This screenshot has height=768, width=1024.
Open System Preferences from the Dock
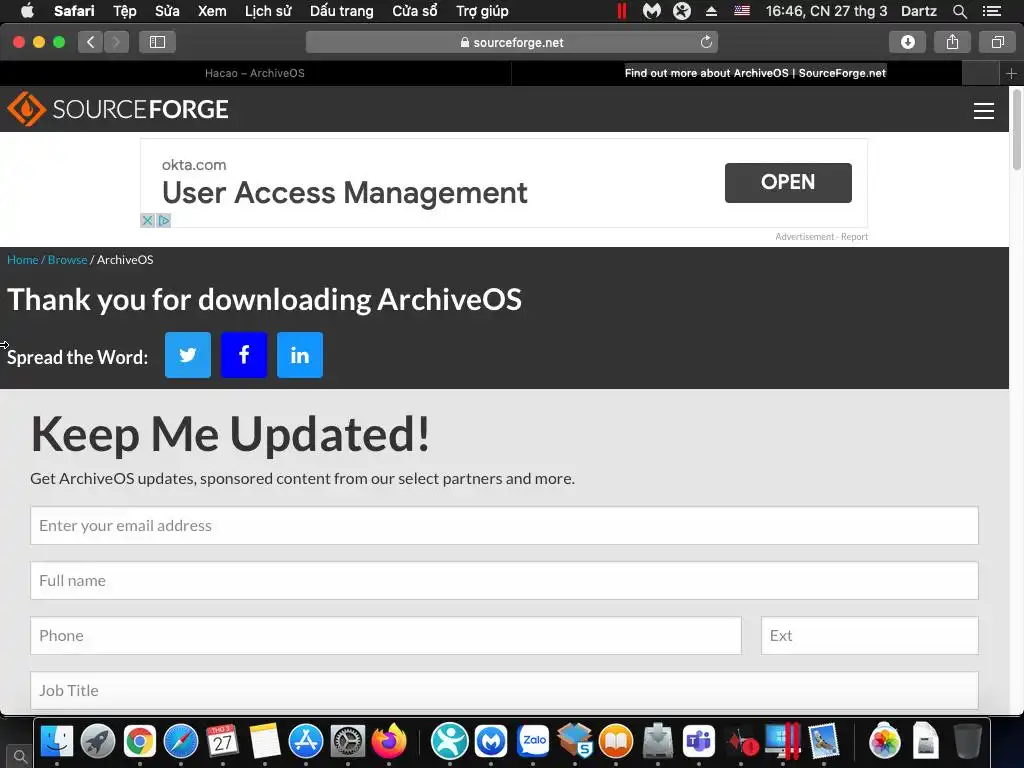point(347,741)
